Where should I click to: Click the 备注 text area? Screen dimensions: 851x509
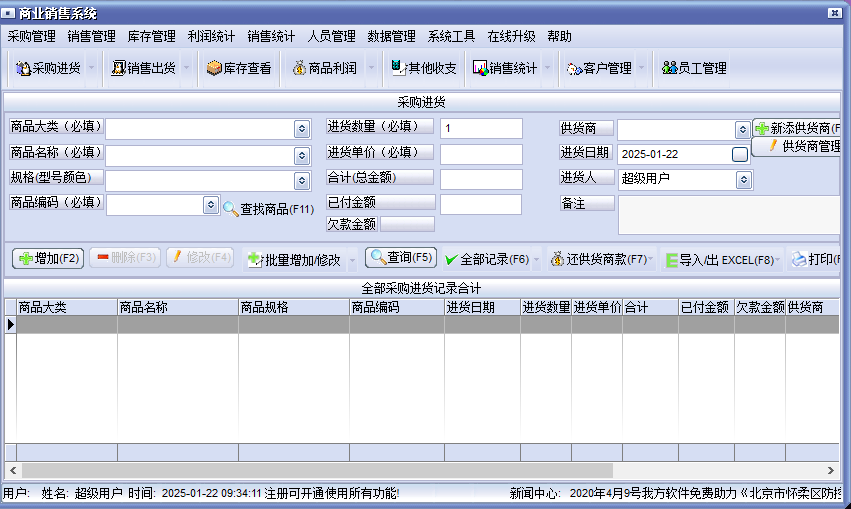(x=729, y=215)
